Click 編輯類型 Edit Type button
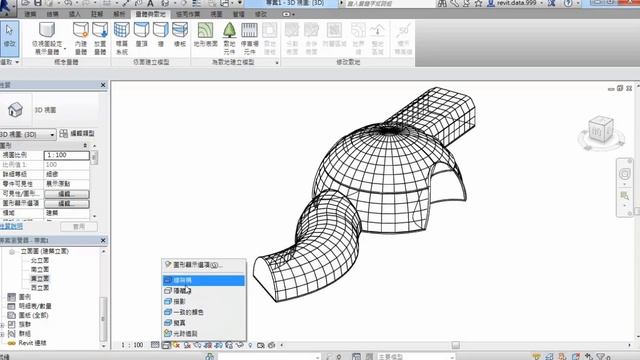Viewport: 640px width, 360px height. click(x=77, y=133)
